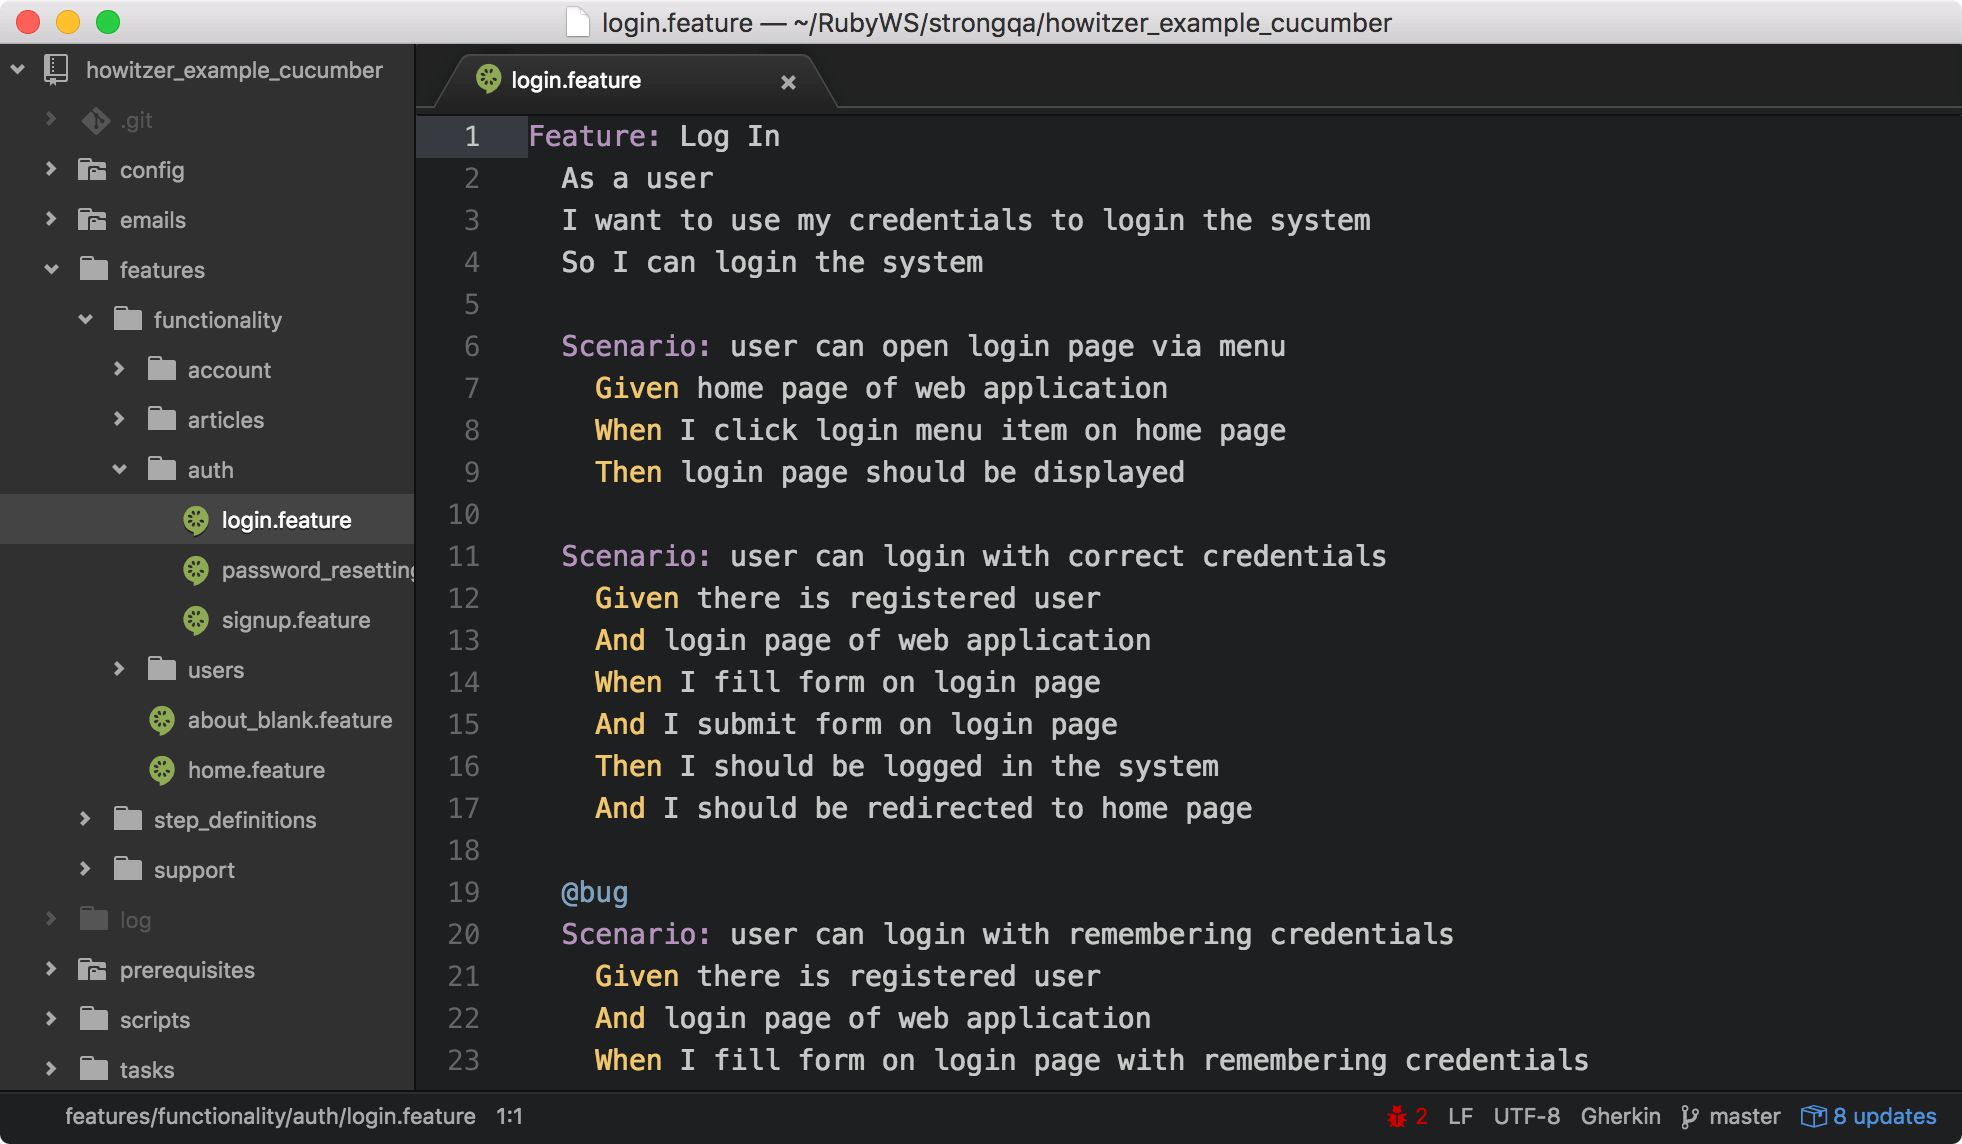Click the file path in status bar
The image size is (1962, 1144).
tap(270, 1116)
